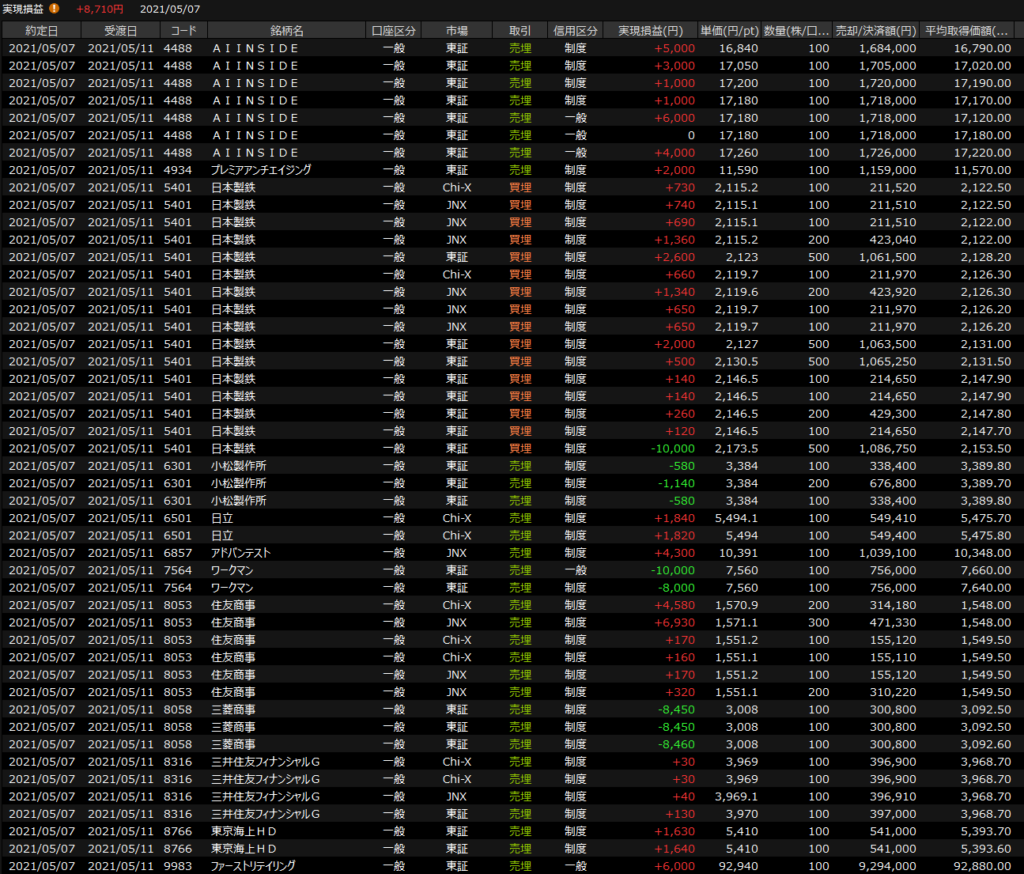
Task: Select the プレミアアンチエイジング row
Action: tap(260, 170)
